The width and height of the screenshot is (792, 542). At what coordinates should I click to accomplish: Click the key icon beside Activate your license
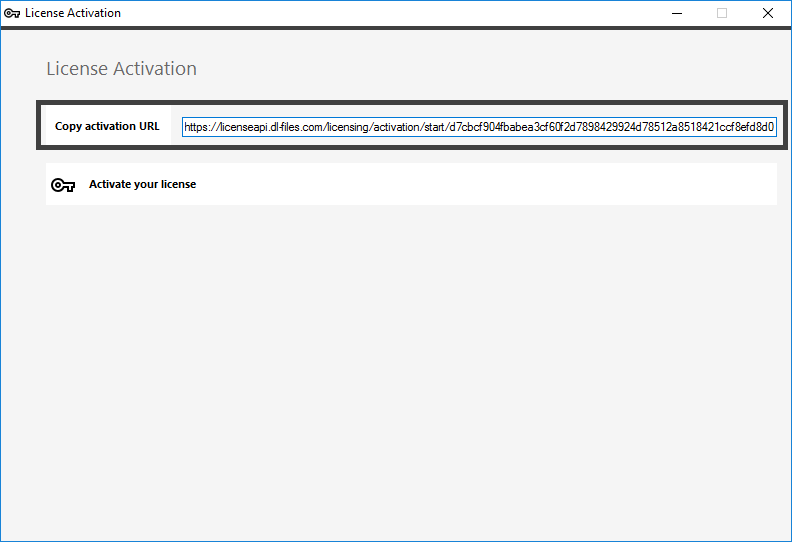pyautogui.click(x=63, y=185)
